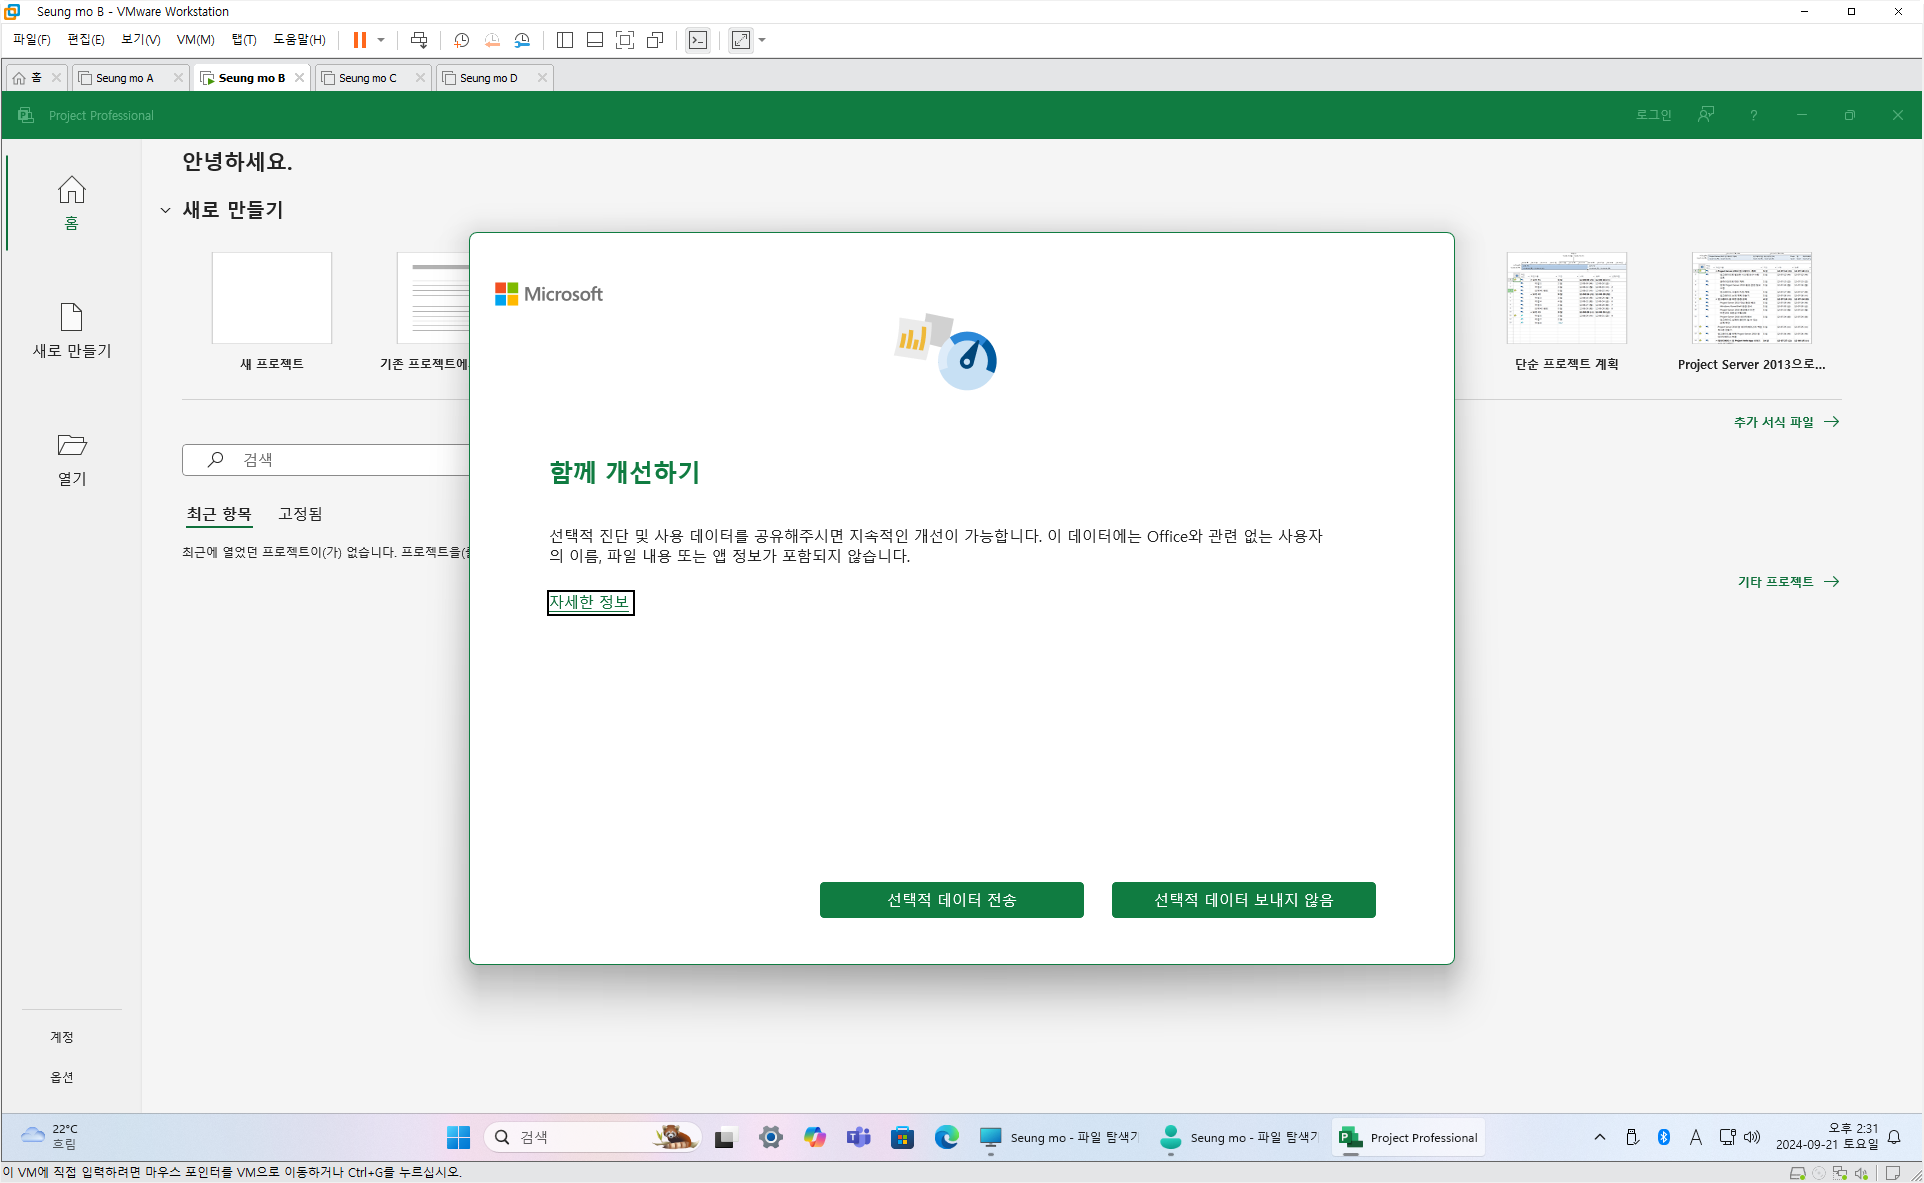Open the pause button dropdown arrow
This screenshot has height=1183, width=1924.
[381, 40]
